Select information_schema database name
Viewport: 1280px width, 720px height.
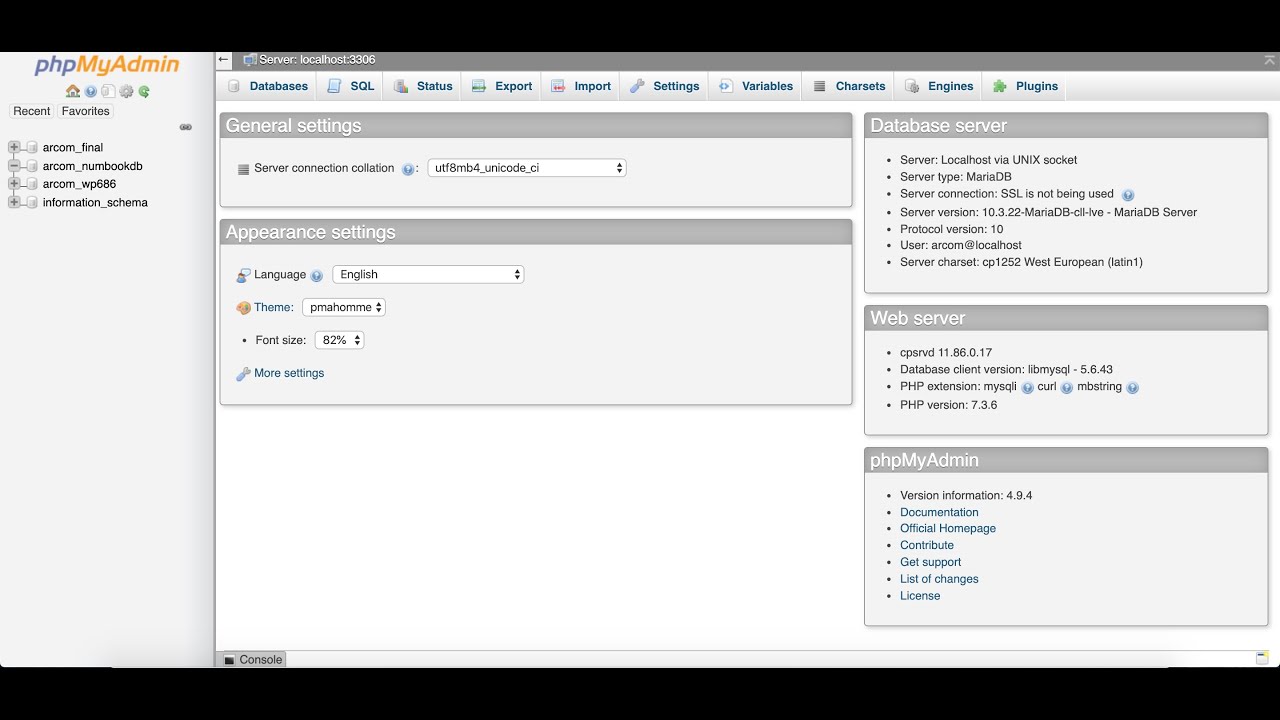(95, 202)
